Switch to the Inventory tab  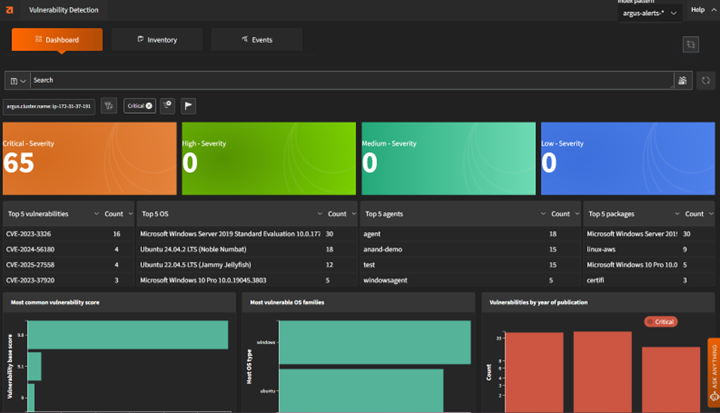pyautogui.click(x=157, y=40)
